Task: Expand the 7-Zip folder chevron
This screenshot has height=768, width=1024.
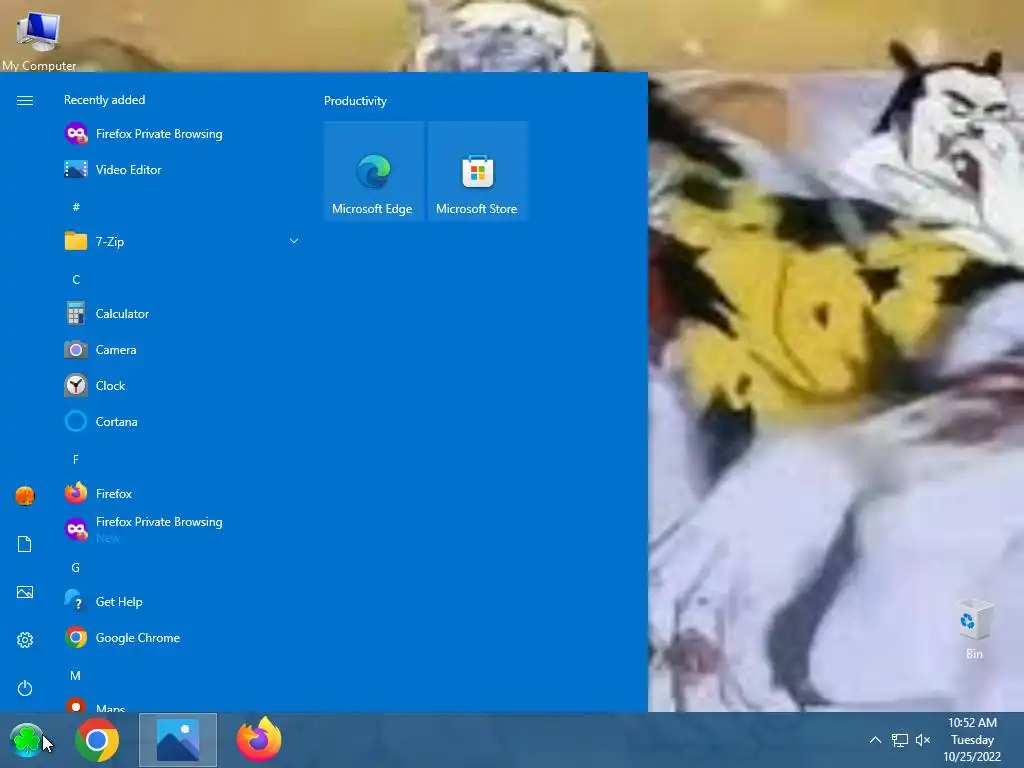Action: (x=294, y=242)
